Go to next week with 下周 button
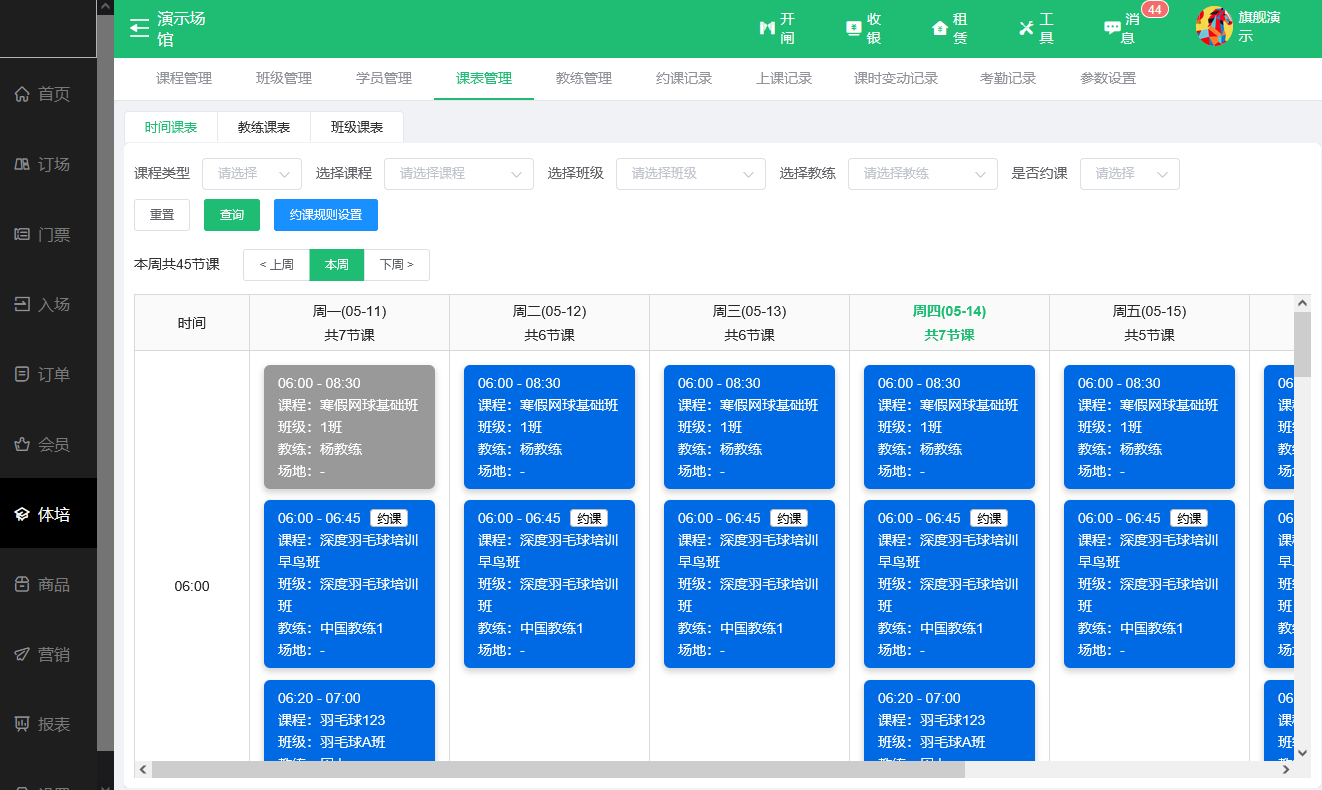Screen dimensions: 1322x790 397,265
